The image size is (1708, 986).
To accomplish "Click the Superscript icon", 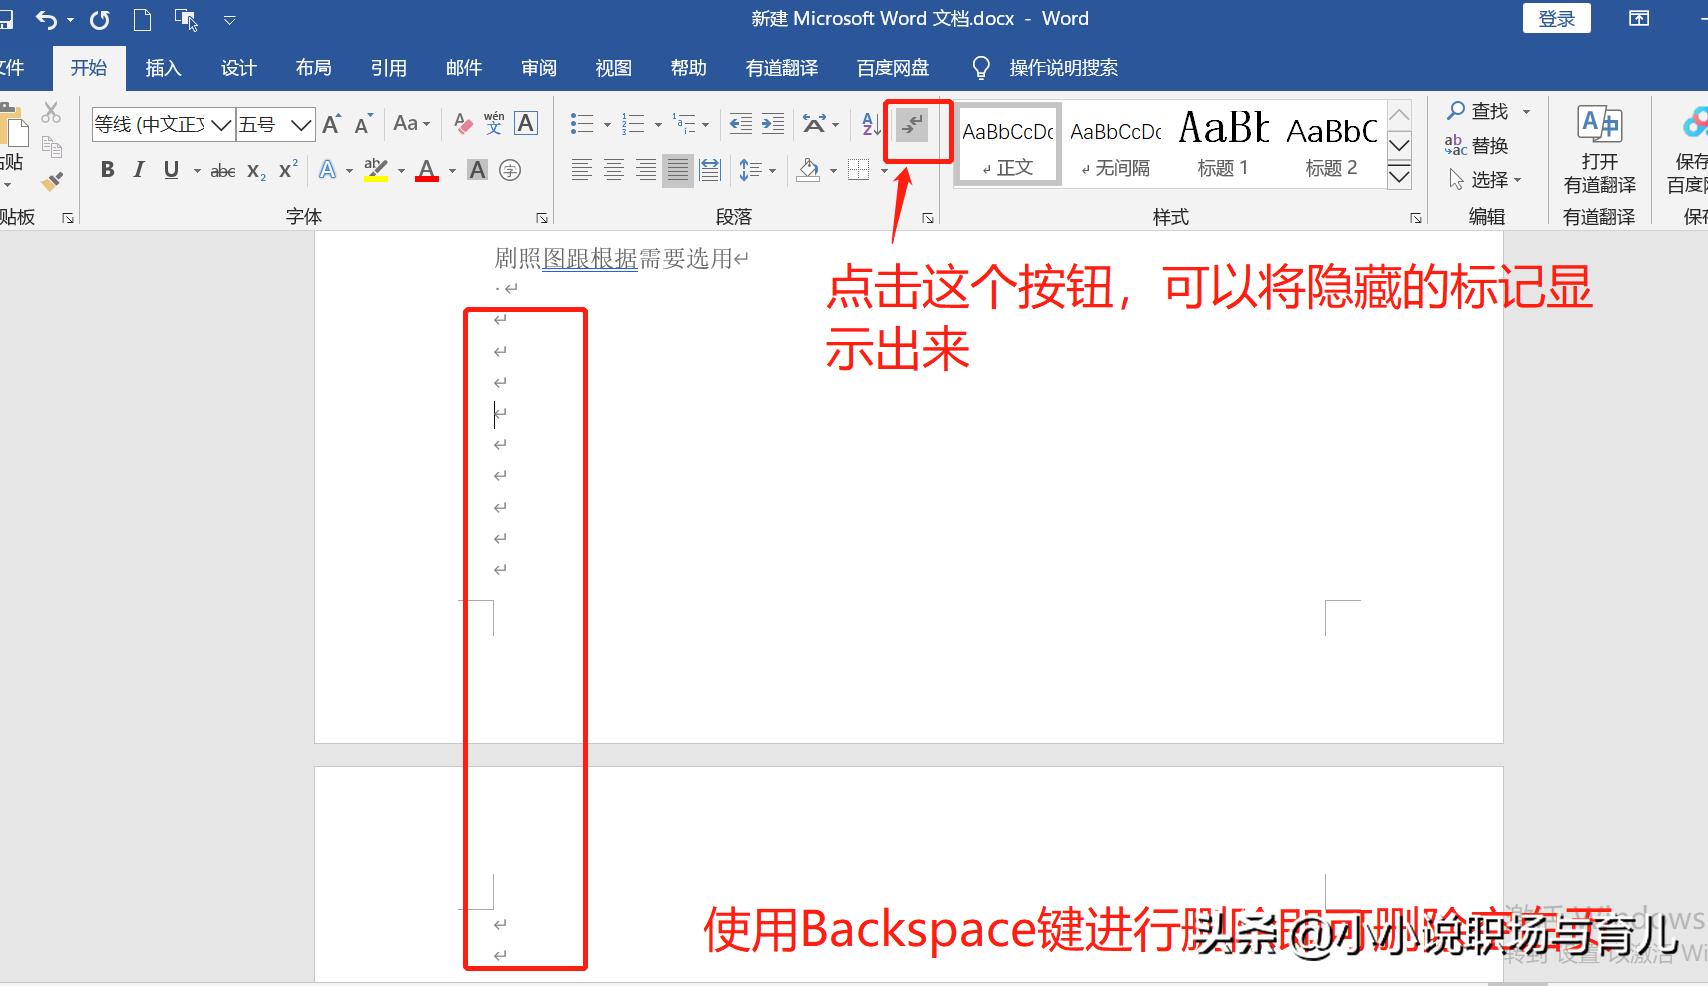I will point(286,170).
